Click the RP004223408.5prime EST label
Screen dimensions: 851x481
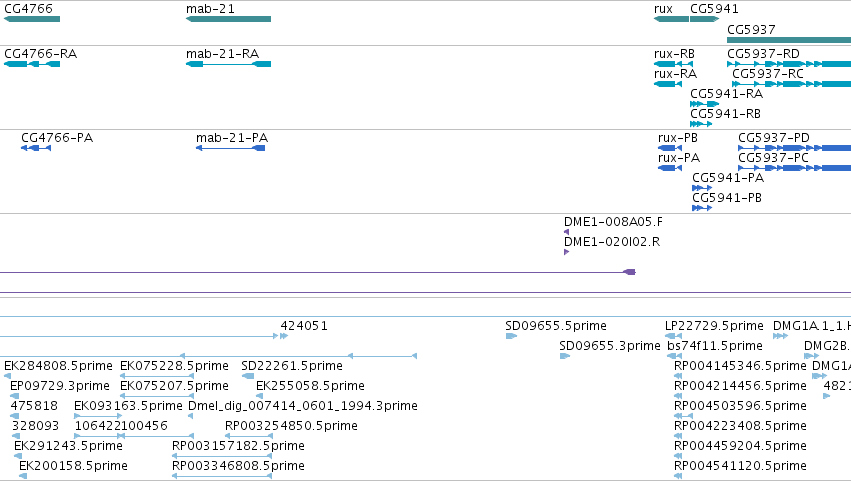pos(740,426)
